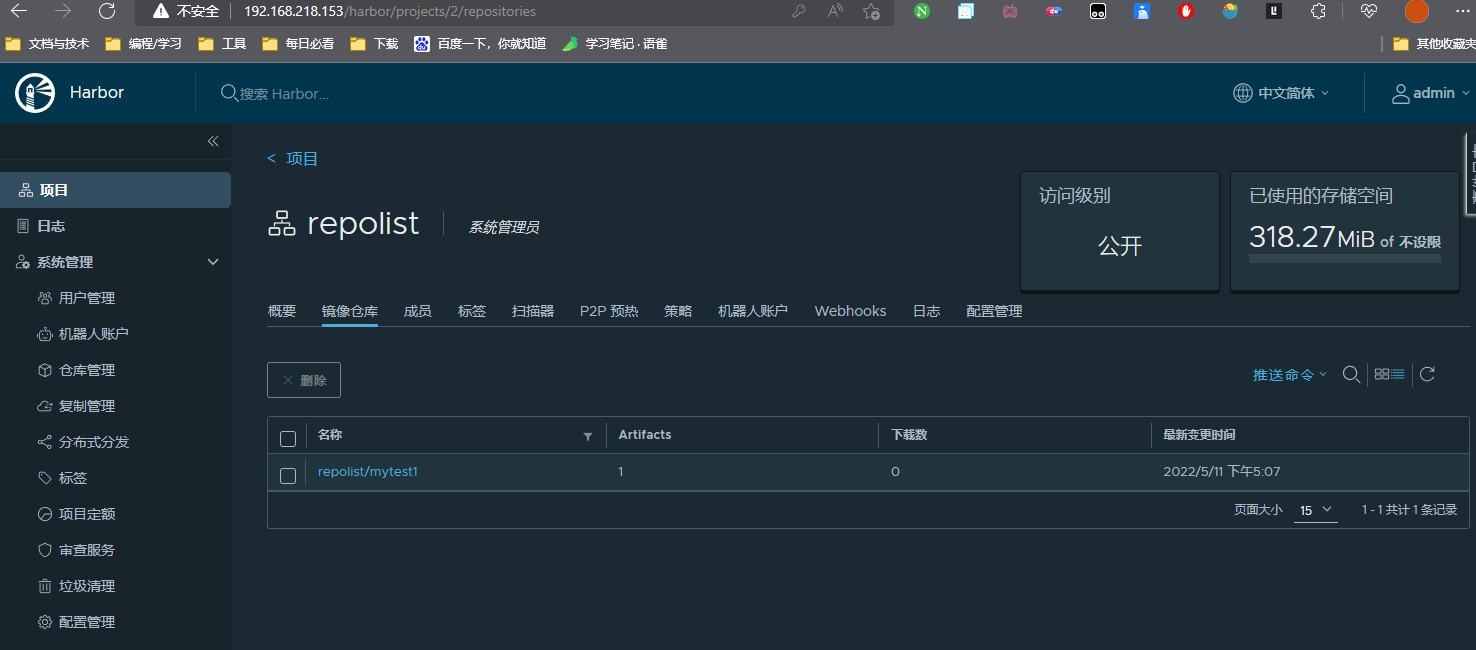The width and height of the screenshot is (1476, 650).
Task: Click the storage usage progress bar
Action: point(1345,258)
